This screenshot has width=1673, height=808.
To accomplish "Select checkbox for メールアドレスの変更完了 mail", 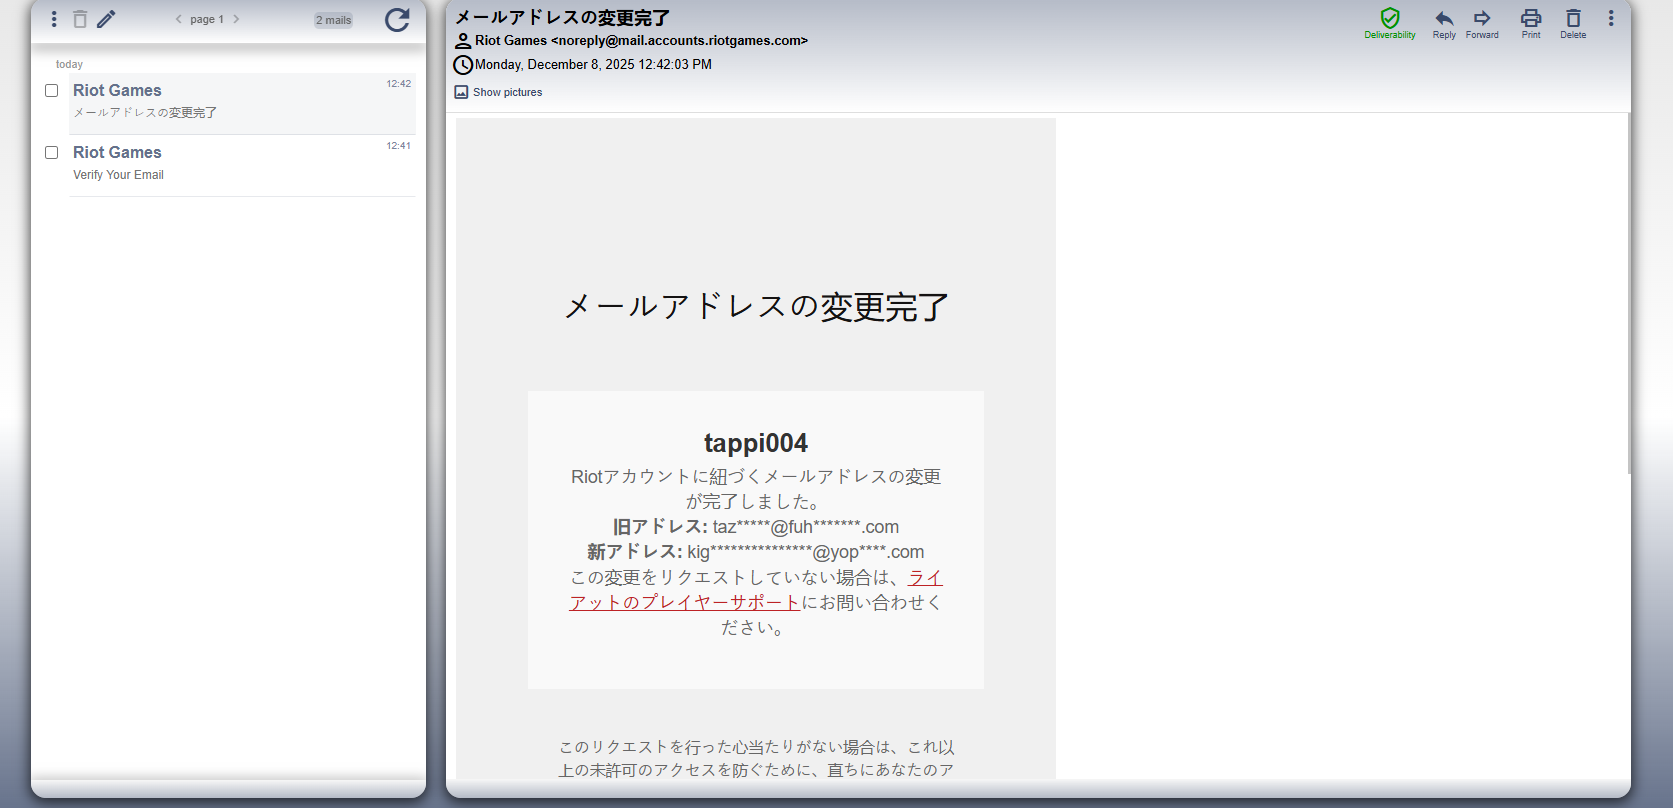I will click(x=52, y=91).
